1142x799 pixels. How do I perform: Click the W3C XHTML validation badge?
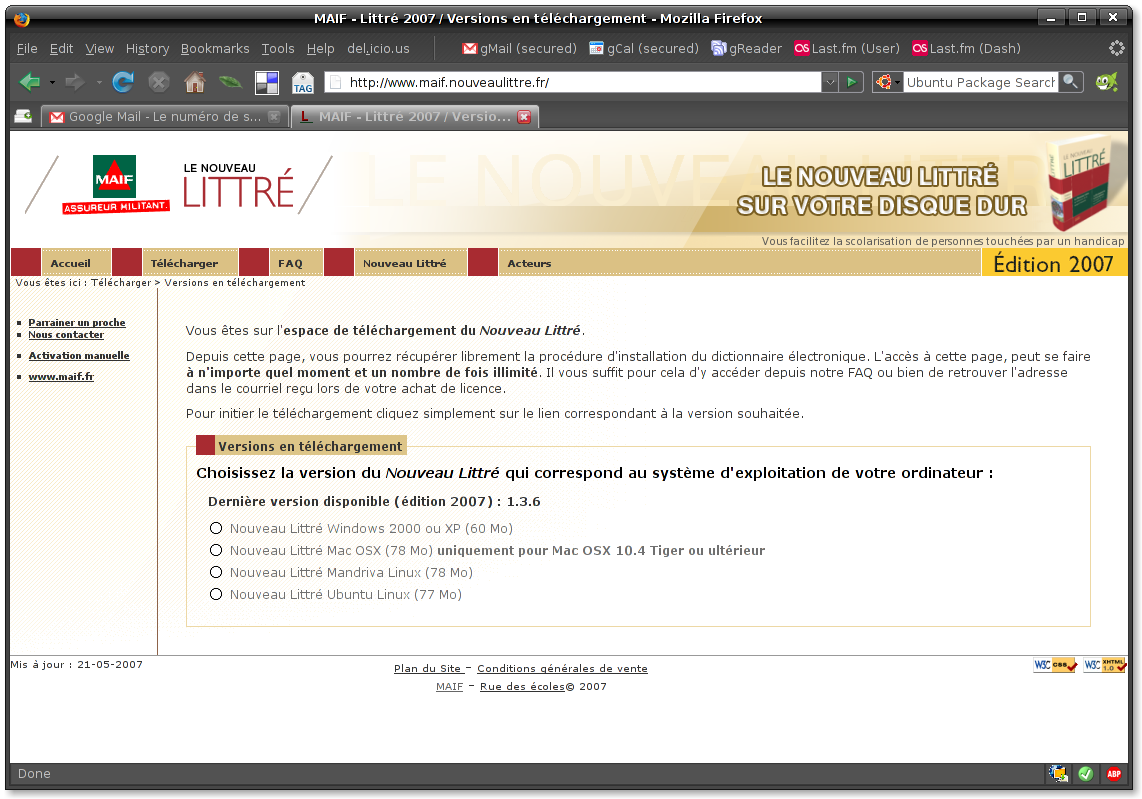[1104, 665]
